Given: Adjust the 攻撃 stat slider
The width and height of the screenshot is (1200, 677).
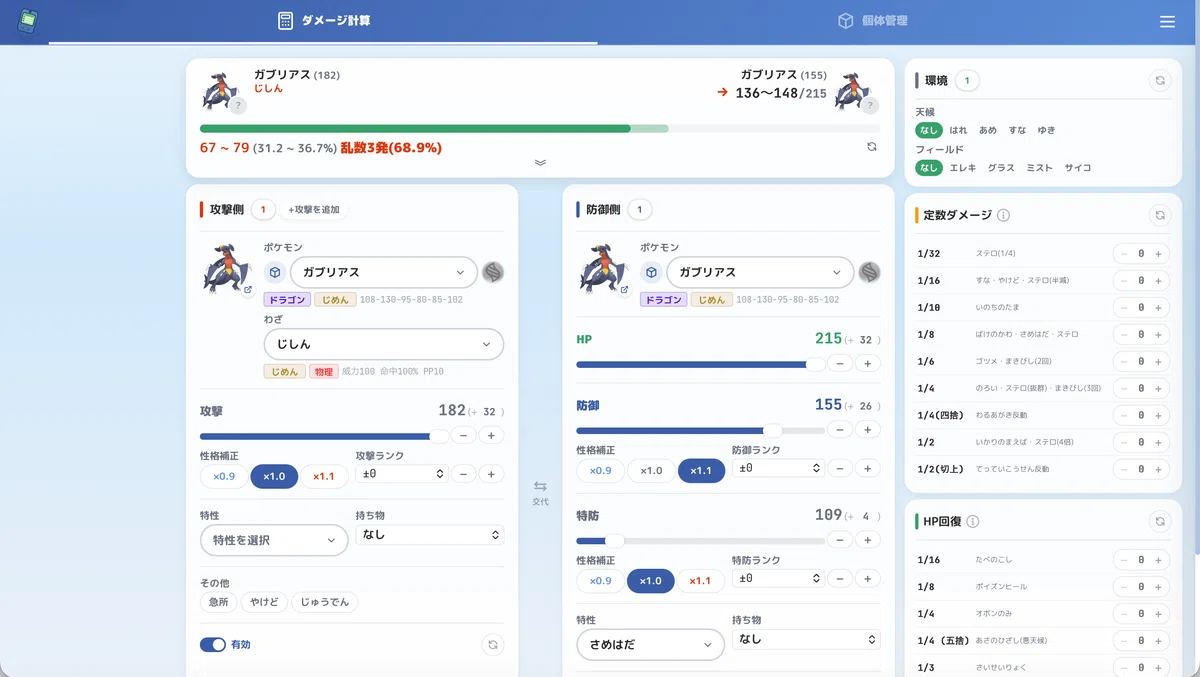Looking at the screenshot, I should pos(325,436).
